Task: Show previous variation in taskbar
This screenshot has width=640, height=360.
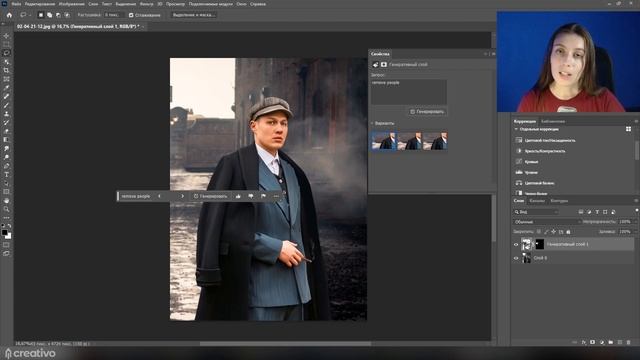Action: click(x=159, y=196)
